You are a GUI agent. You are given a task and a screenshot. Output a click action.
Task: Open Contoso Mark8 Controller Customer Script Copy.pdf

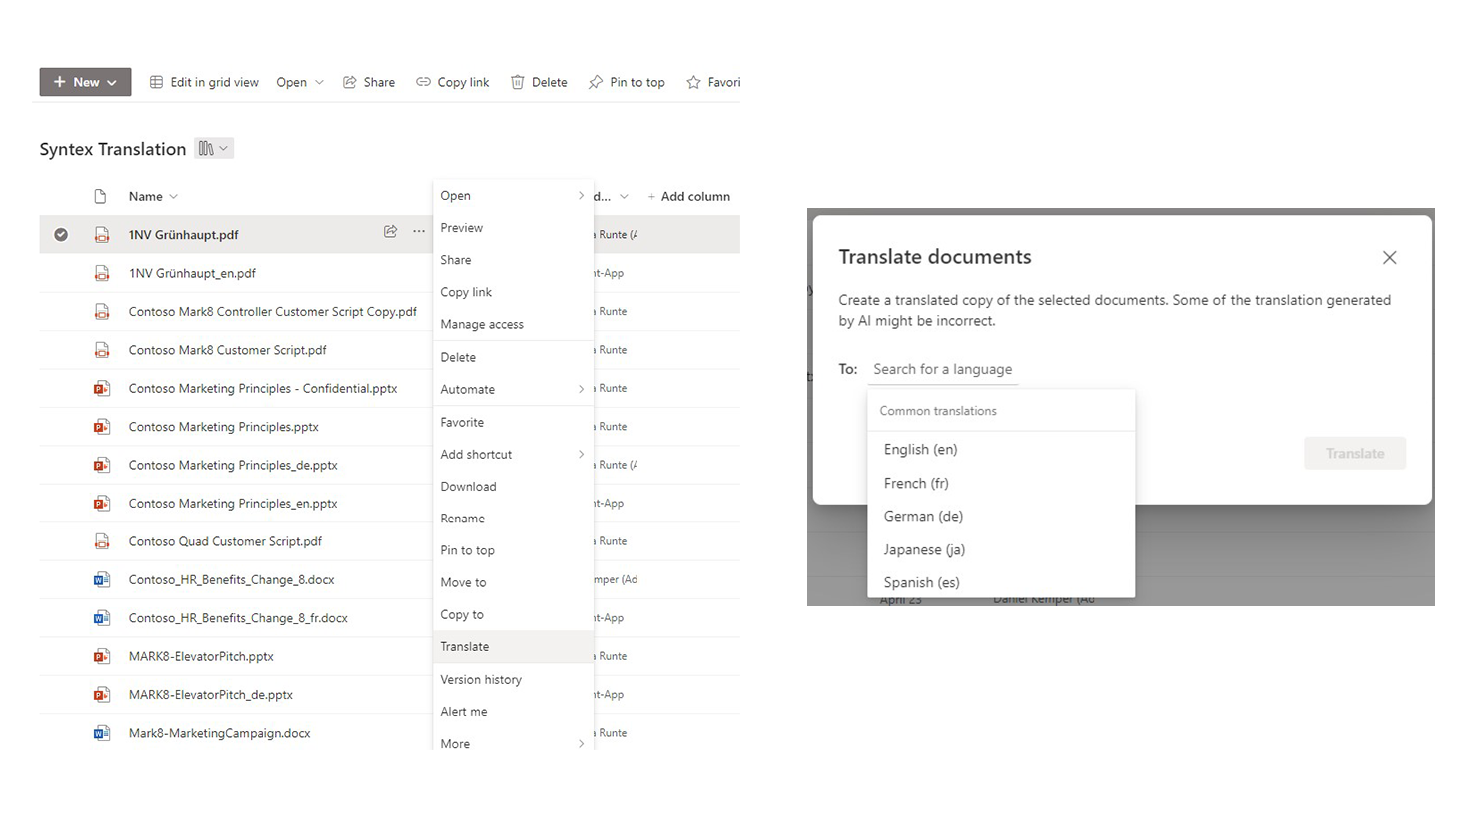(273, 311)
